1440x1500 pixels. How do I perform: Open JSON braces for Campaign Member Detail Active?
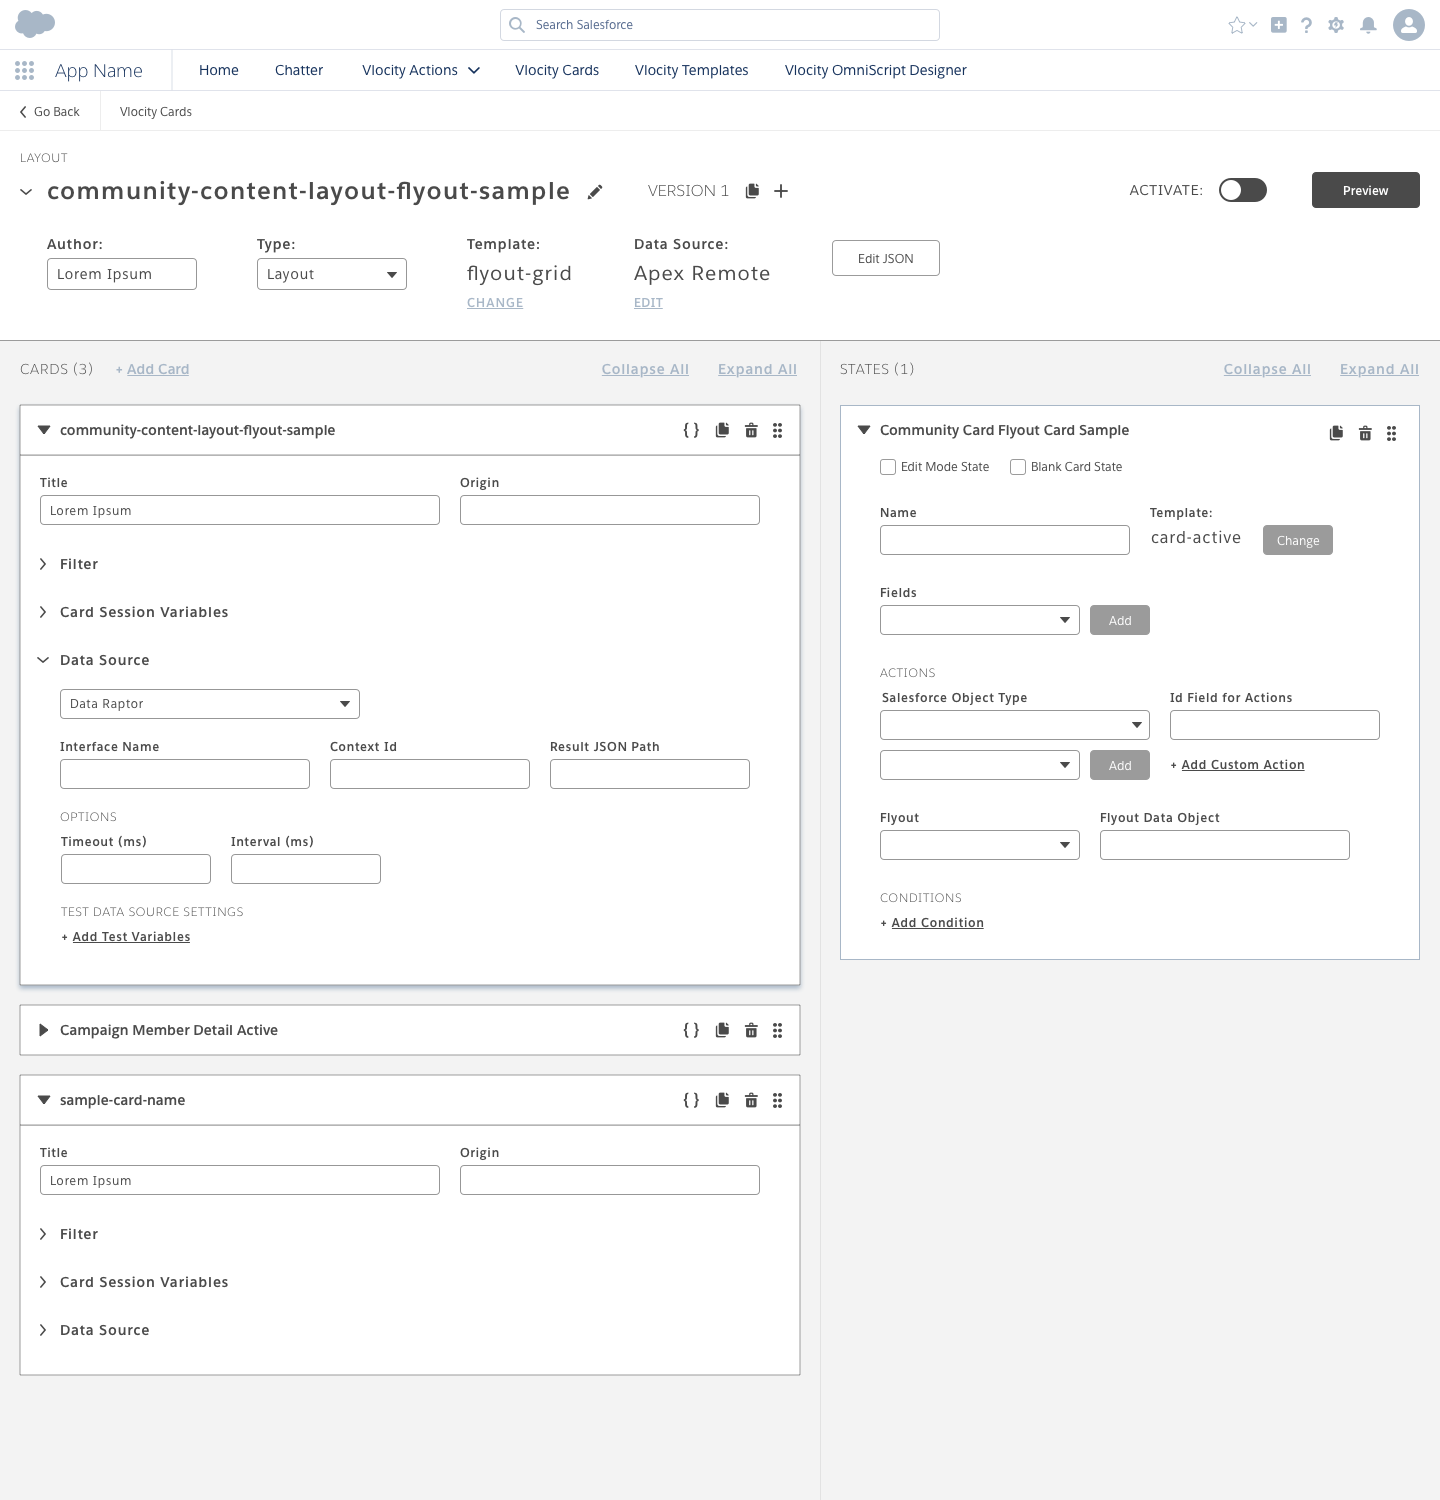(691, 1030)
